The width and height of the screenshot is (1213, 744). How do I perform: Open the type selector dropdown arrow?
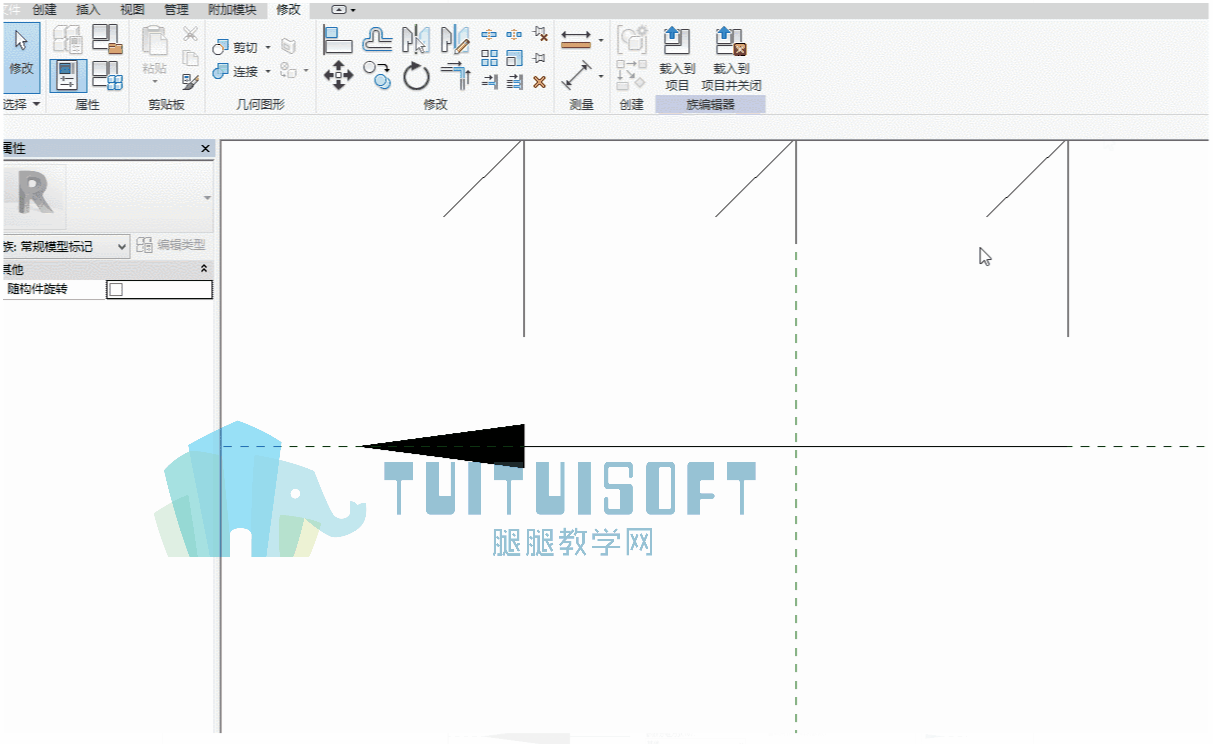tap(208, 198)
